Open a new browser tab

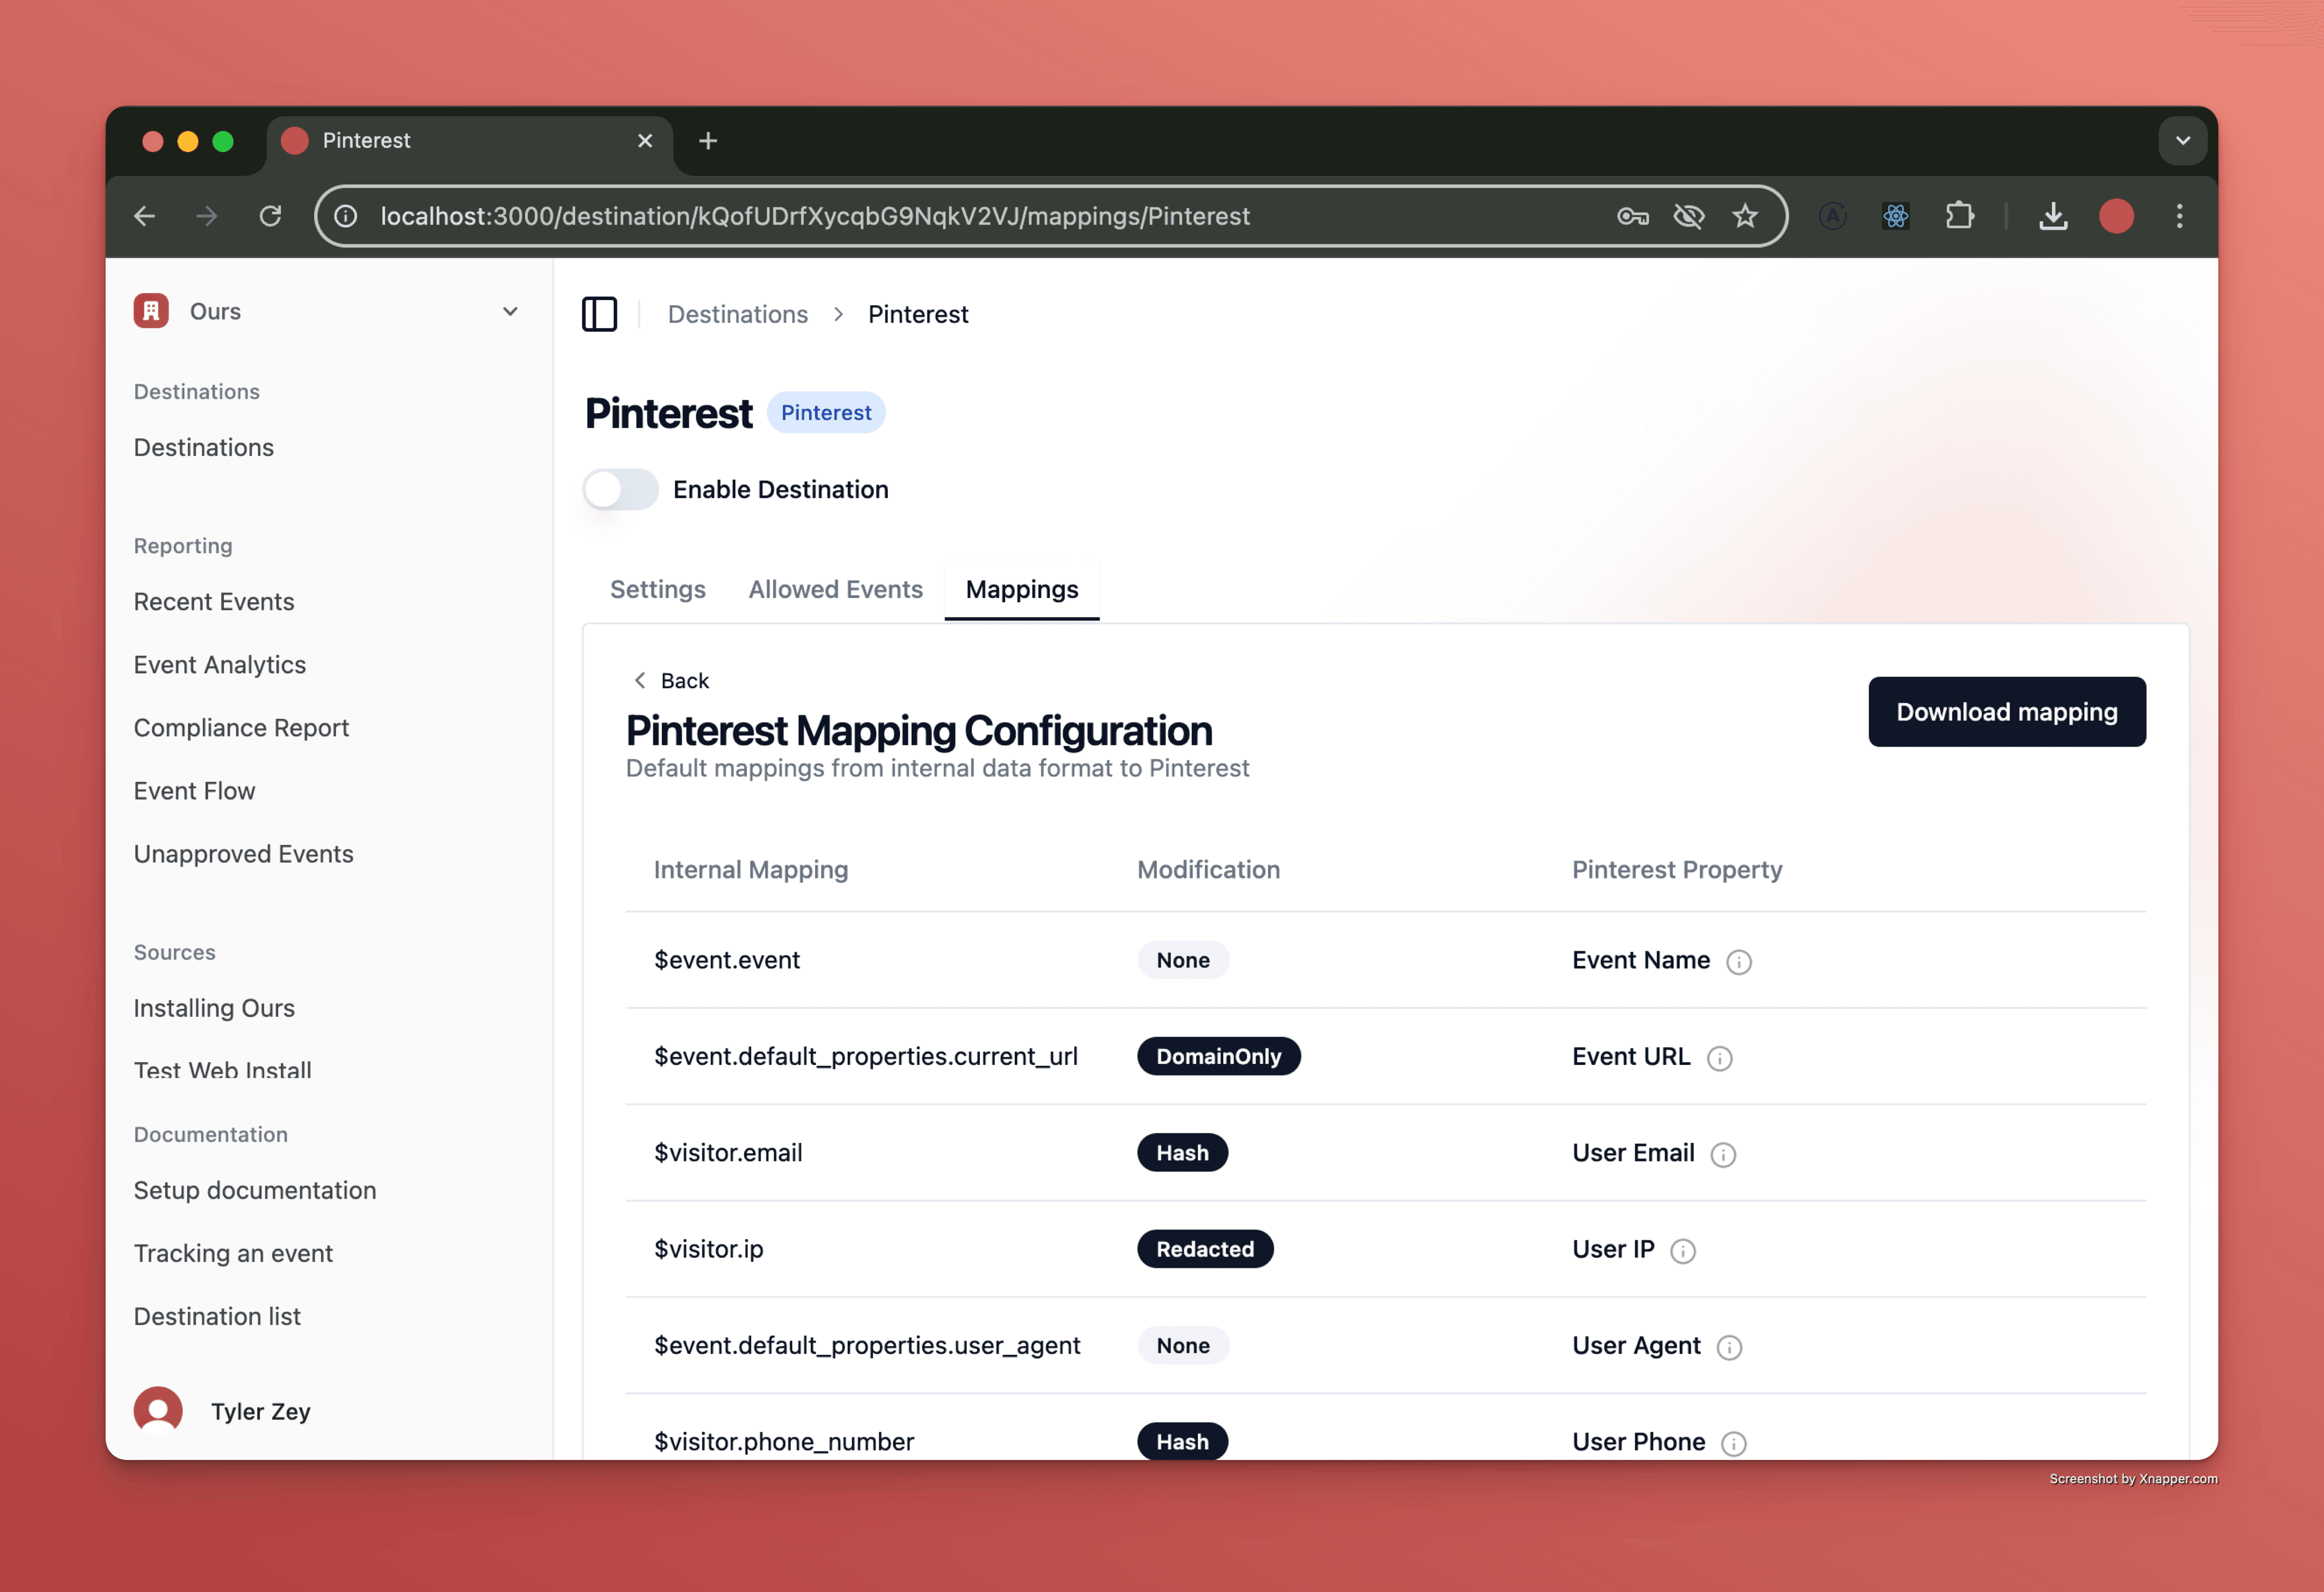(708, 141)
